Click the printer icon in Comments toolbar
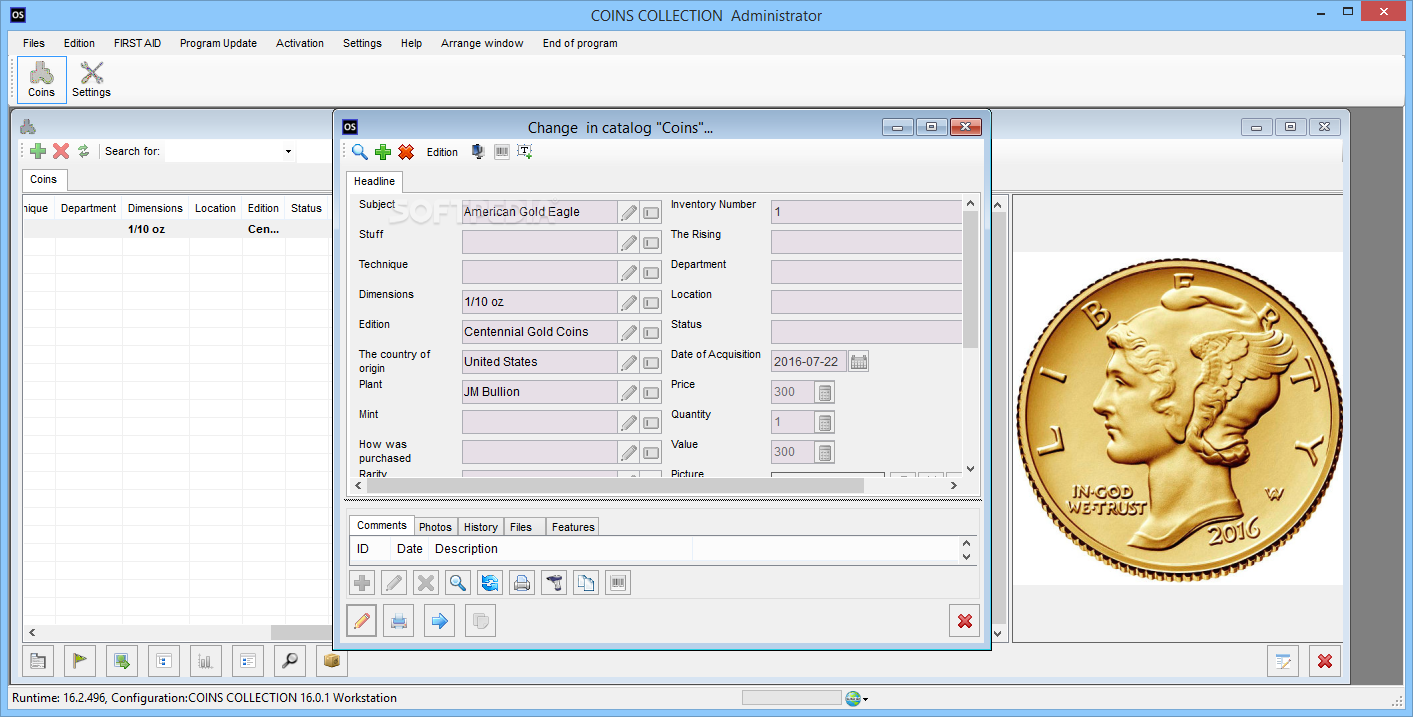This screenshot has width=1413, height=717. (x=522, y=583)
